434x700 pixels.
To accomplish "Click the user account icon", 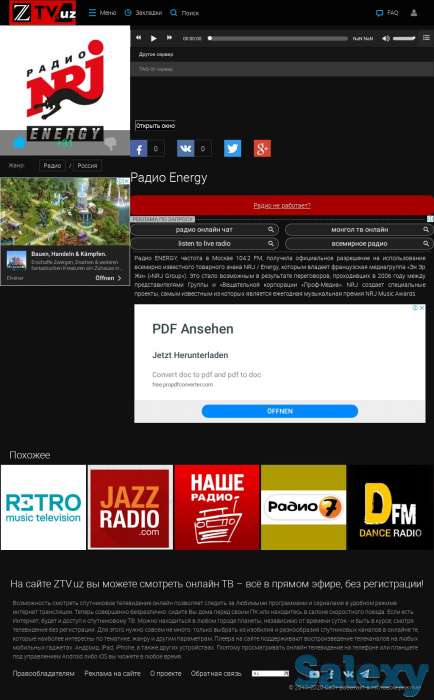I will click(414, 13).
